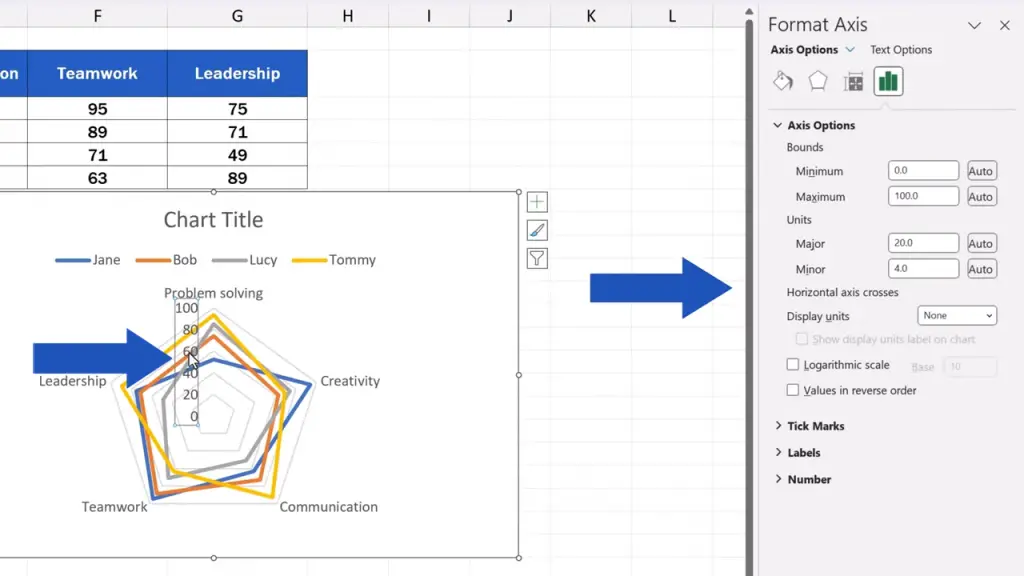Image resolution: width=1024 pixels, height=576 pixels.
Task: Select the Chart Title text
Action: 214,220
